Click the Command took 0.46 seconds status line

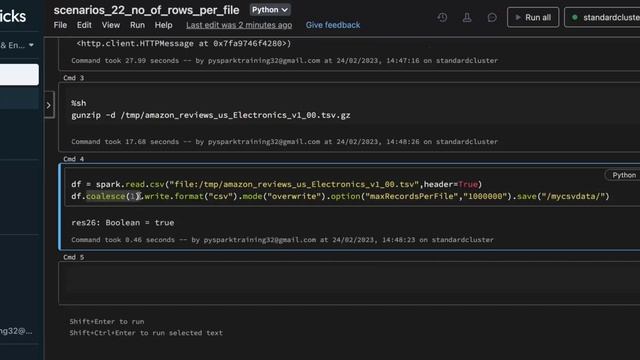tap(282, 240)
